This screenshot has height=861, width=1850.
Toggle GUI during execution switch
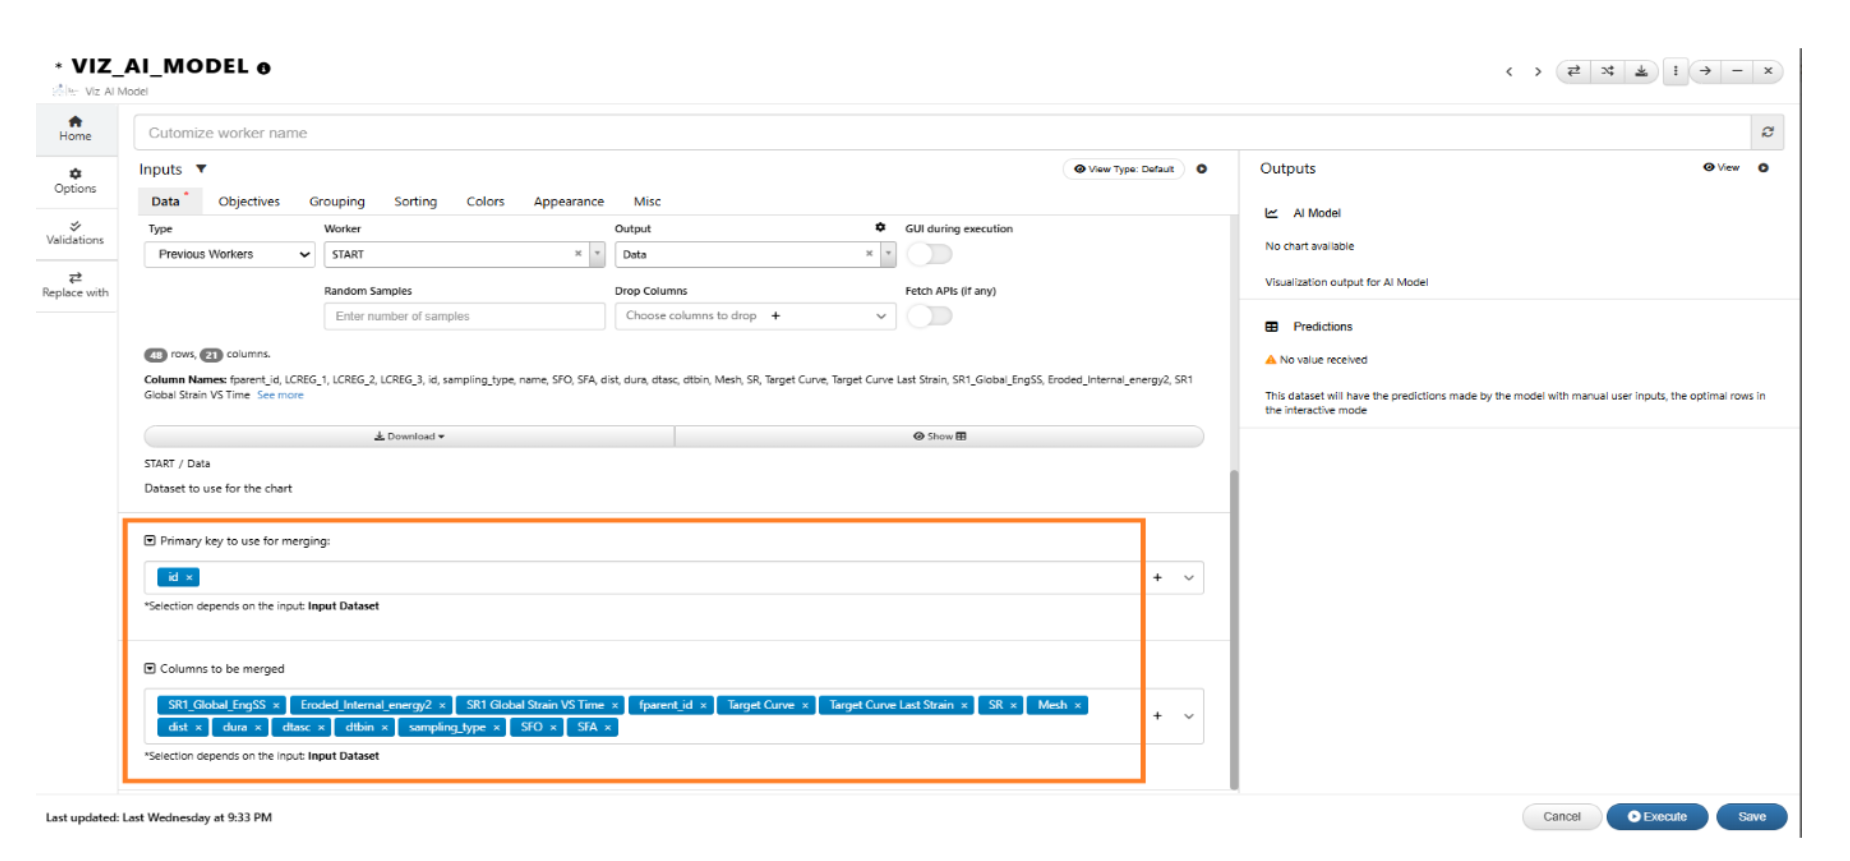click(x=929, y=254)
